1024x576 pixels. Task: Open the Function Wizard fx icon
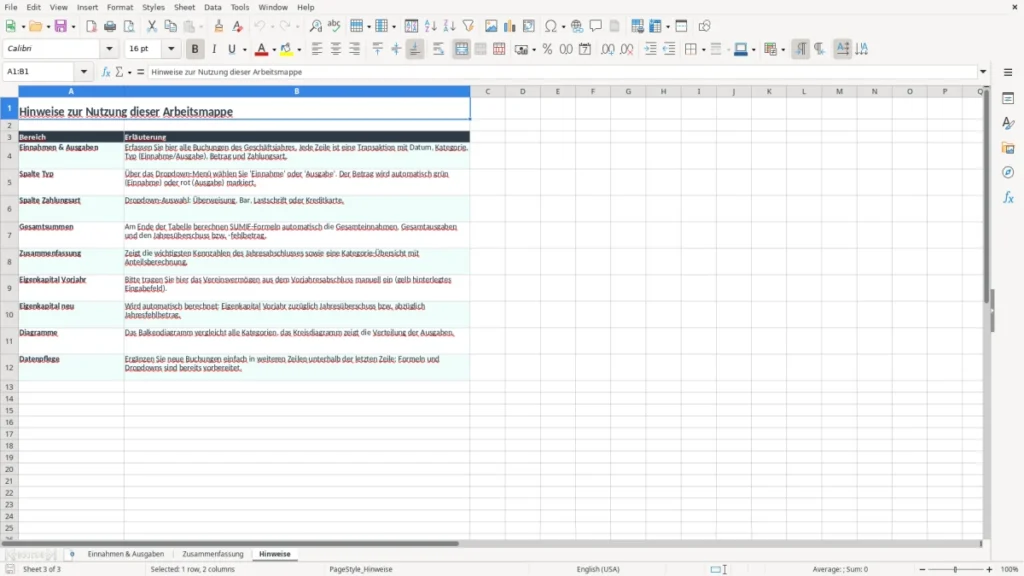click(x=106, y=72)
